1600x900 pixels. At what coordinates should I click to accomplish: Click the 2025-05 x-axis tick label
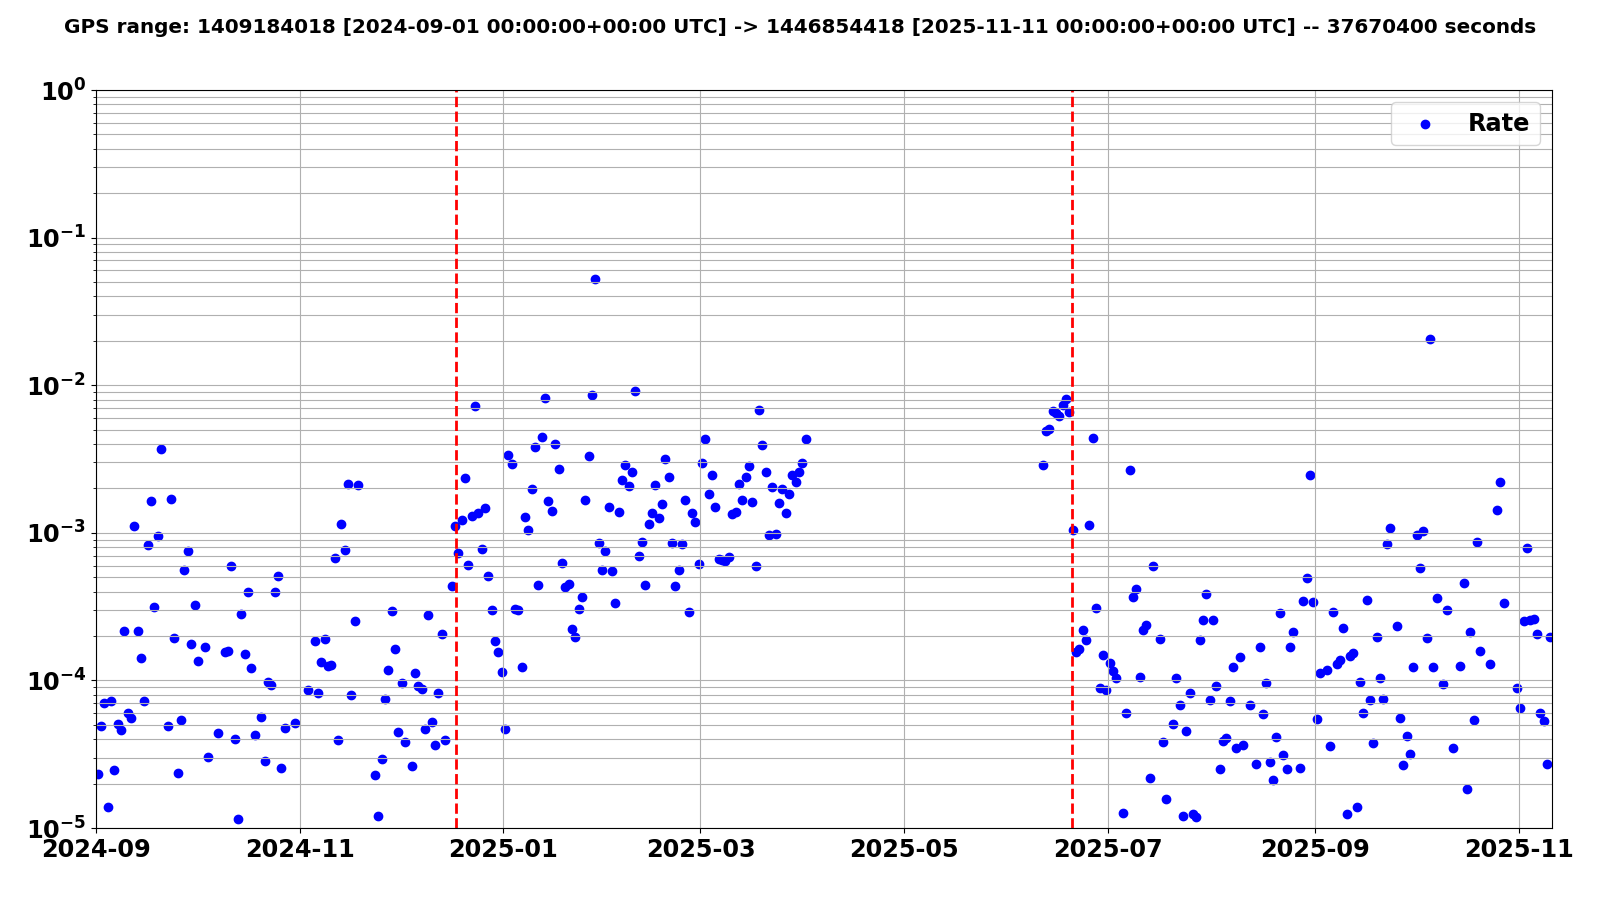point(904,849)
